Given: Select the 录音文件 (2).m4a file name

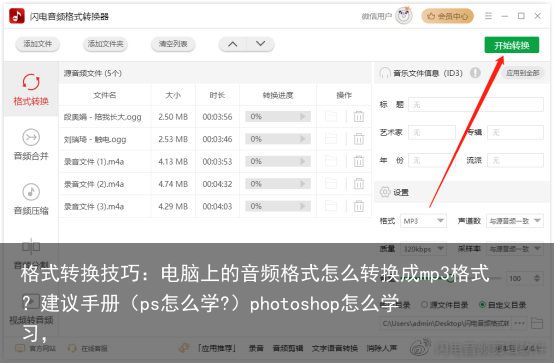Looking at the screenshot, I should (94, 184).
